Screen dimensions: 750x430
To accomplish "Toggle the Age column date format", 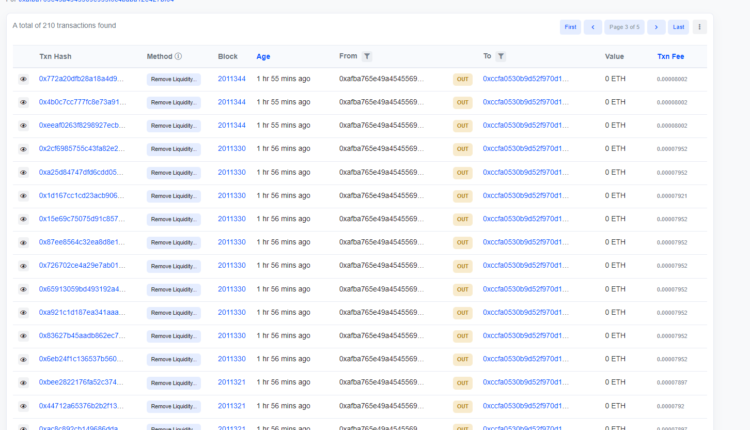I will 263,57.
